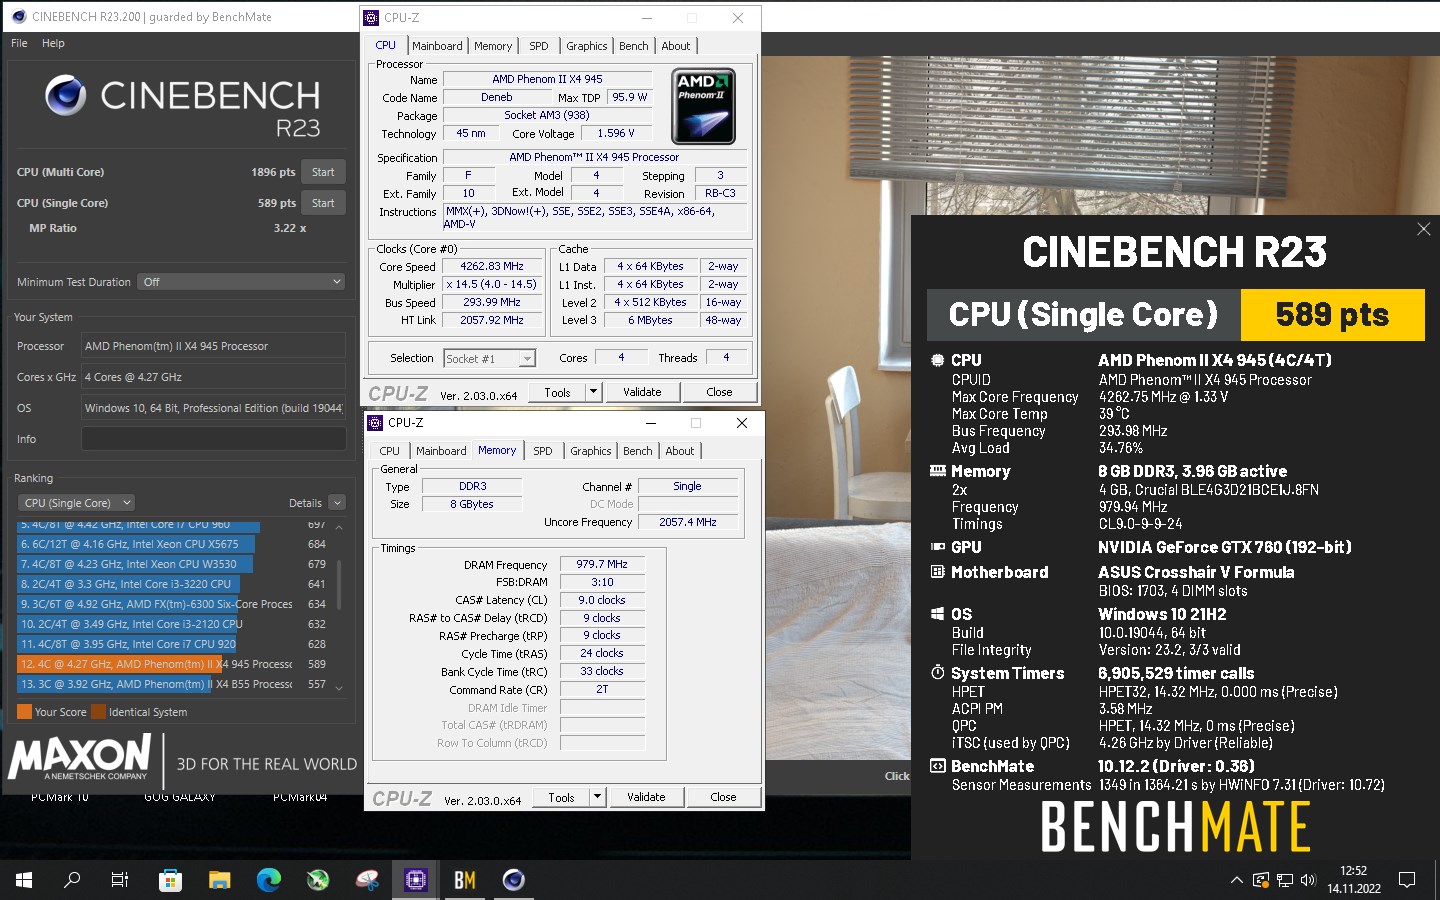The width and height of the screenshot is (1440, 900).
Task: Select ranking row AMD Phenom II X4 B55
Action: tap(172, 684)
